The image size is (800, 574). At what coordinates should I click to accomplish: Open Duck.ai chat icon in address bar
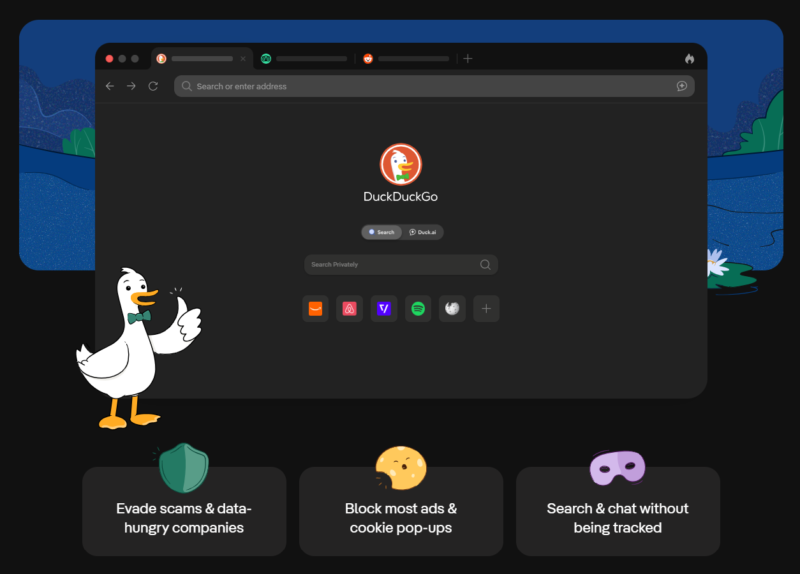(x=682, y=86)
